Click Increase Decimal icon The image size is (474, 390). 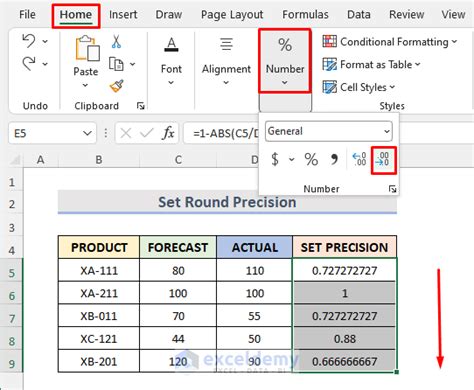(x=360, y=159)
